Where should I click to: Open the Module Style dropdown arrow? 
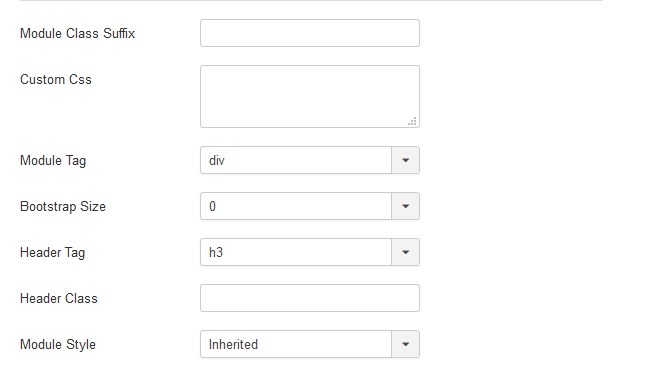coord(406,344)
